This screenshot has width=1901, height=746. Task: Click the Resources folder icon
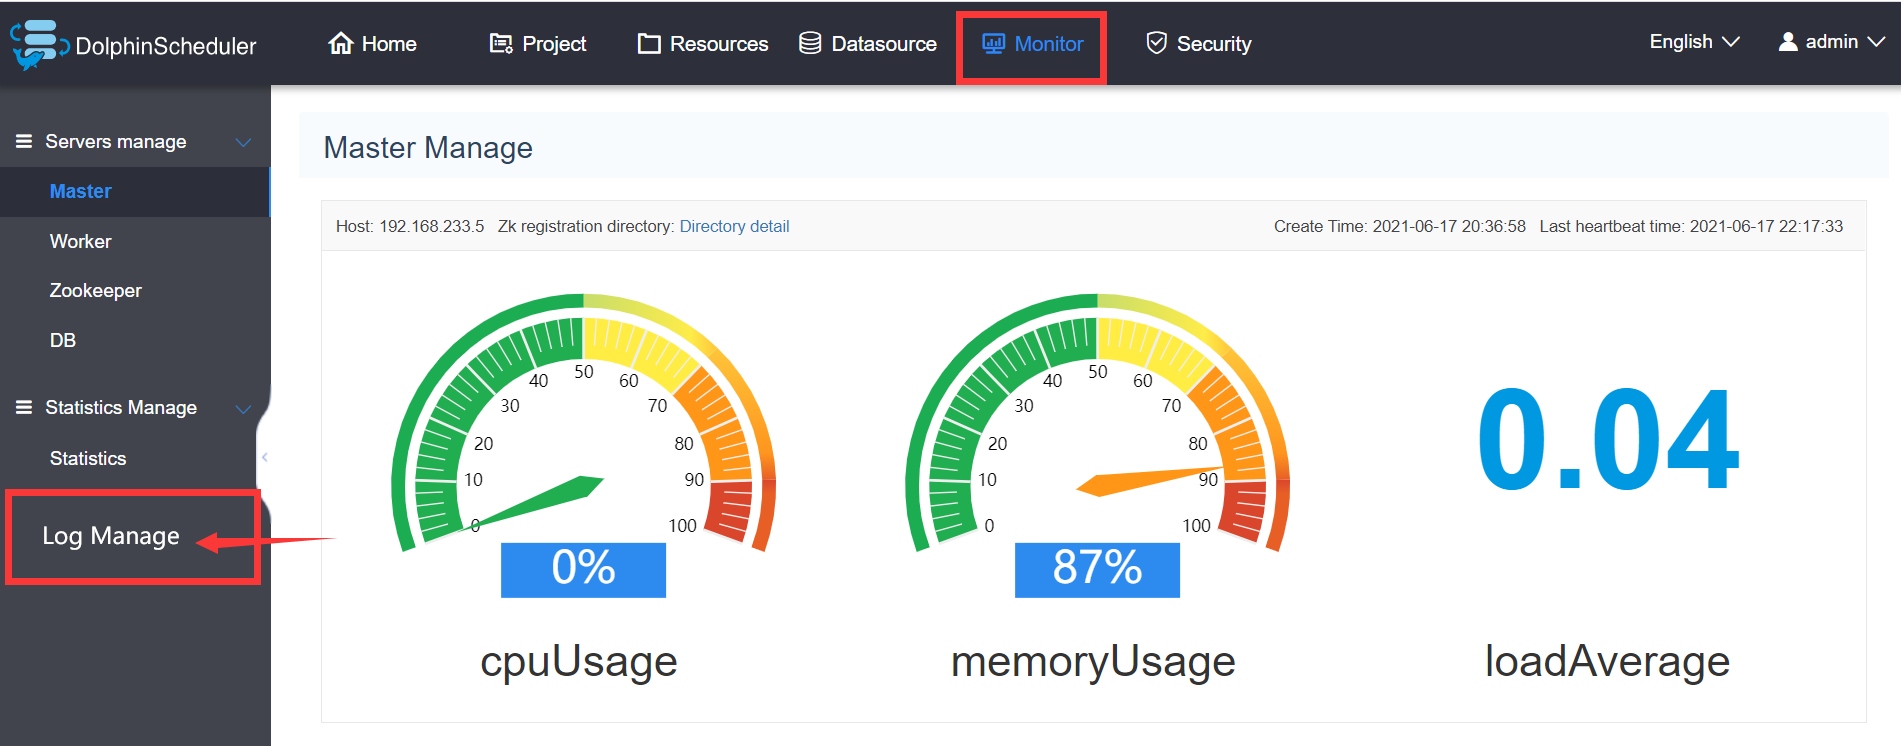click(649, 44)
